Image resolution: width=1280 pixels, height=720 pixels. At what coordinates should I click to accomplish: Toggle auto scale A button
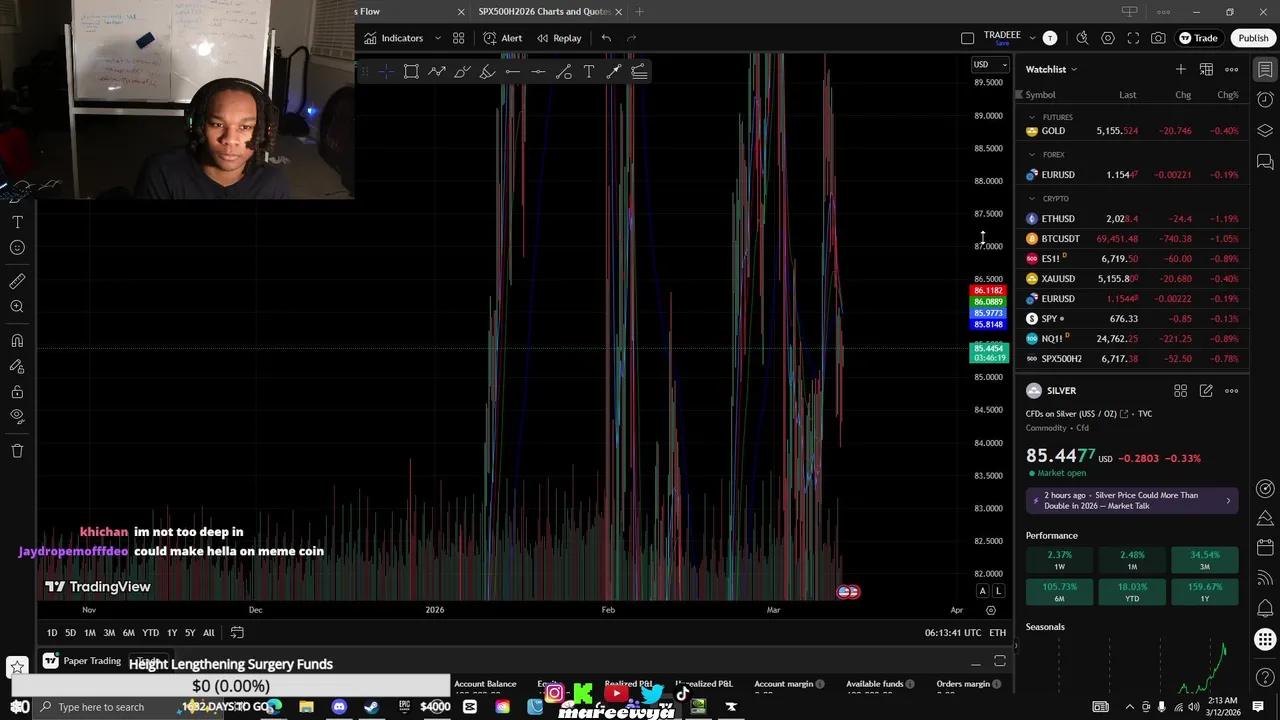coord(982,591)
